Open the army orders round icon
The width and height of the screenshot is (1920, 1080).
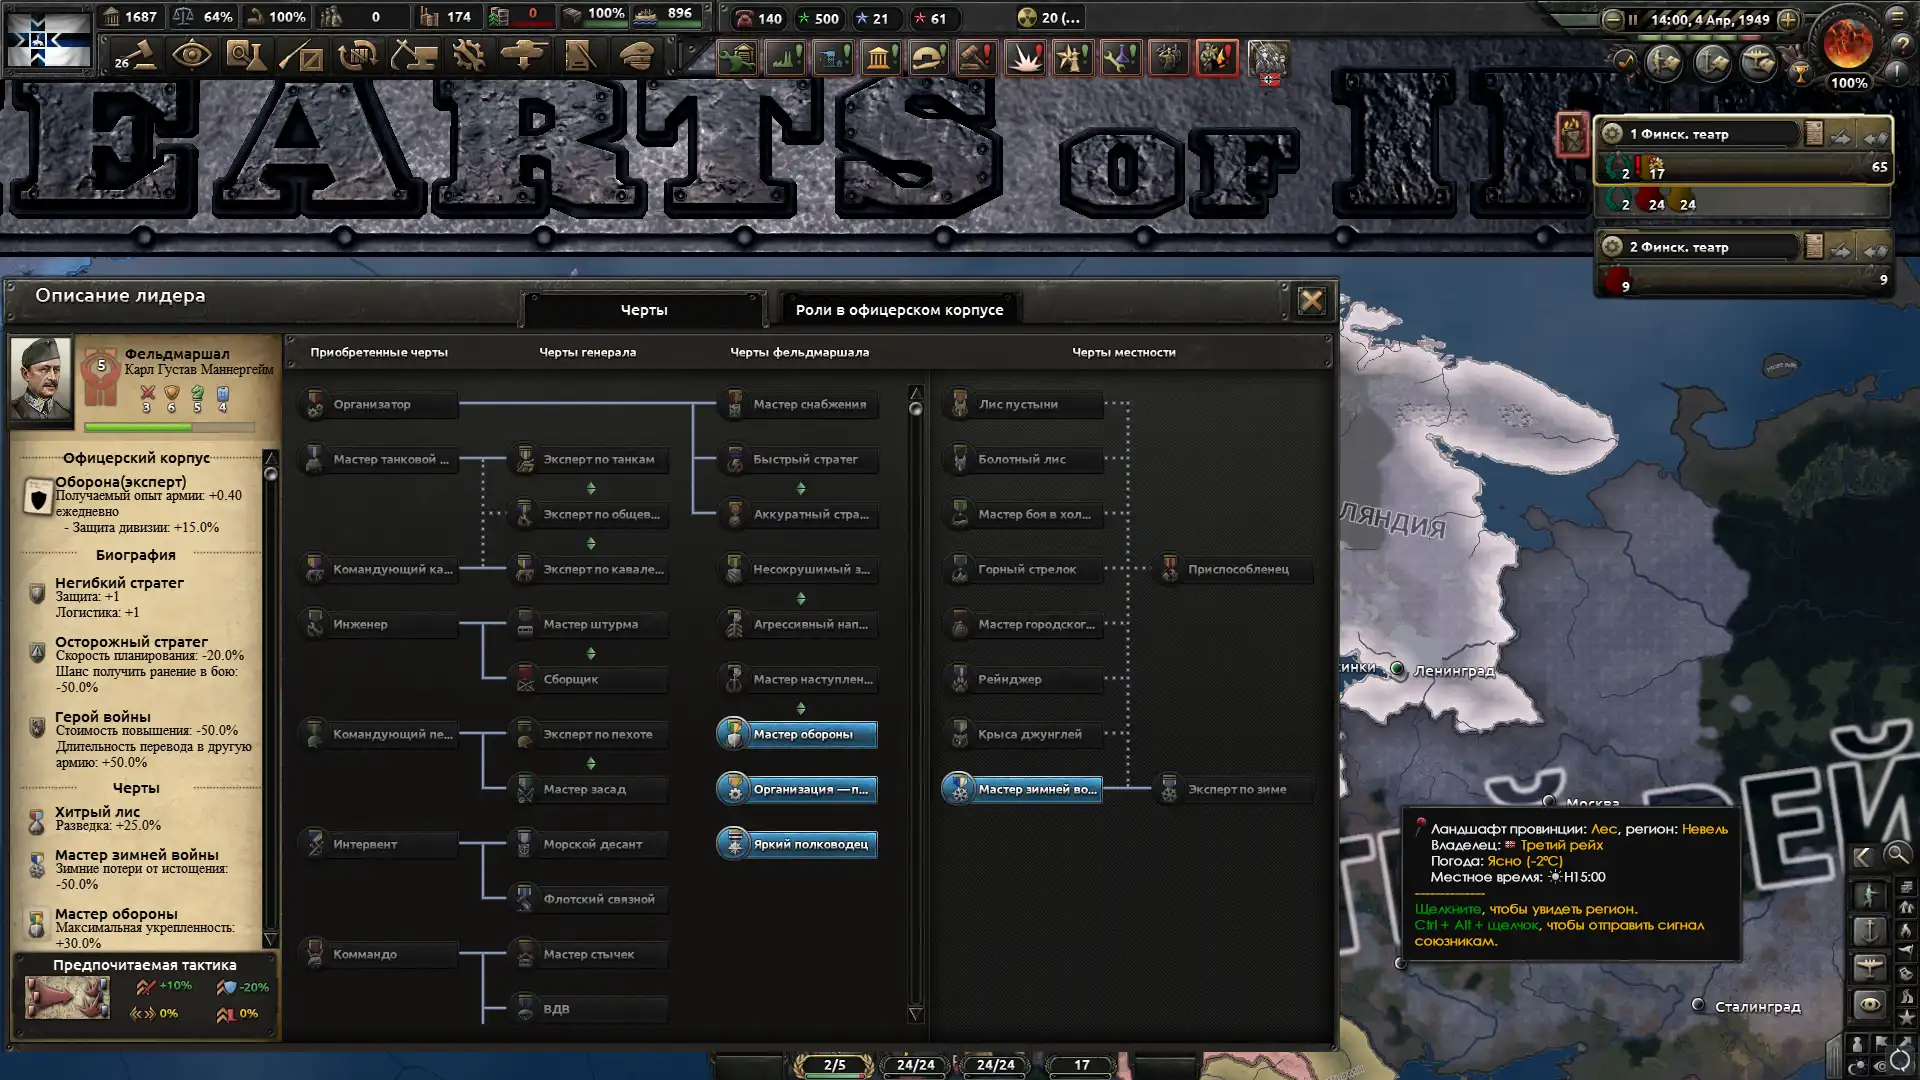1664,63
